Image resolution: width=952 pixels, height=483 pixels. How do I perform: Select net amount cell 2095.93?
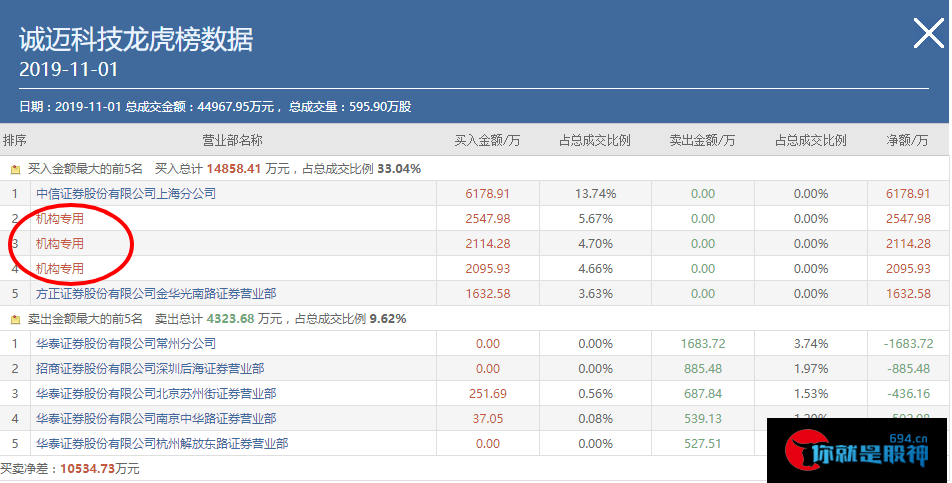pos(908,269)
